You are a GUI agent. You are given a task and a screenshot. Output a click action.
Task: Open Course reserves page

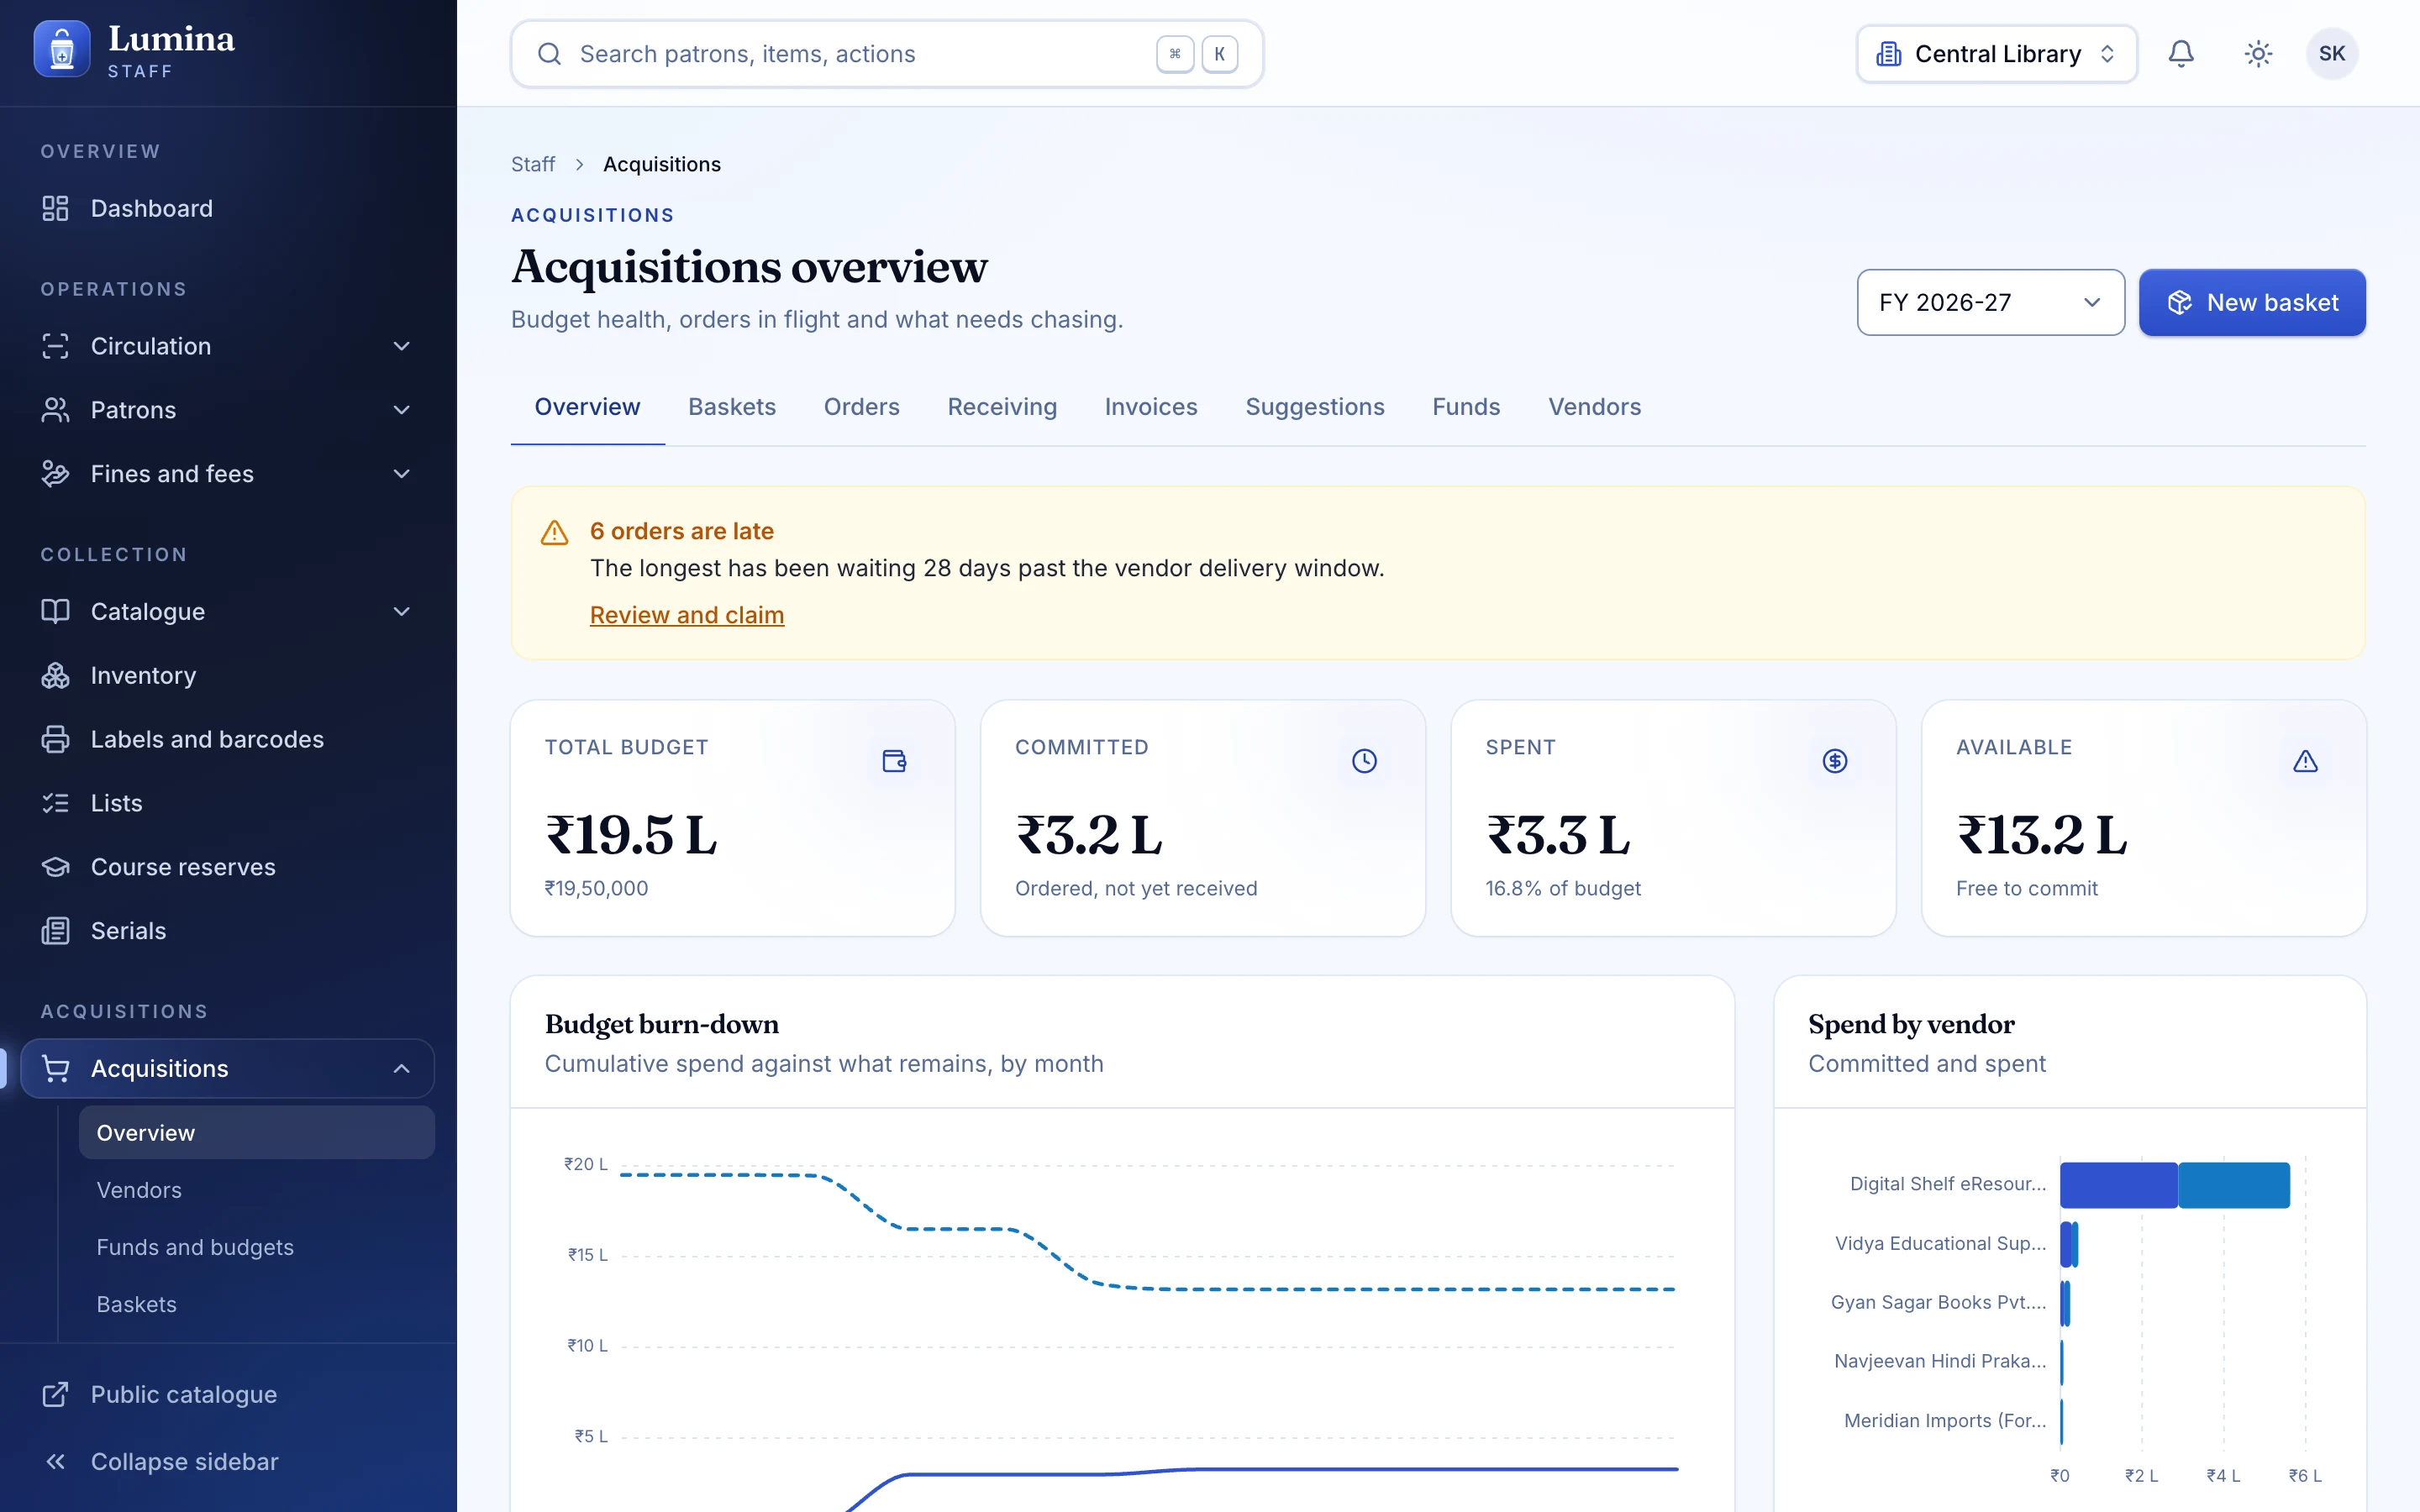(228, 867)
